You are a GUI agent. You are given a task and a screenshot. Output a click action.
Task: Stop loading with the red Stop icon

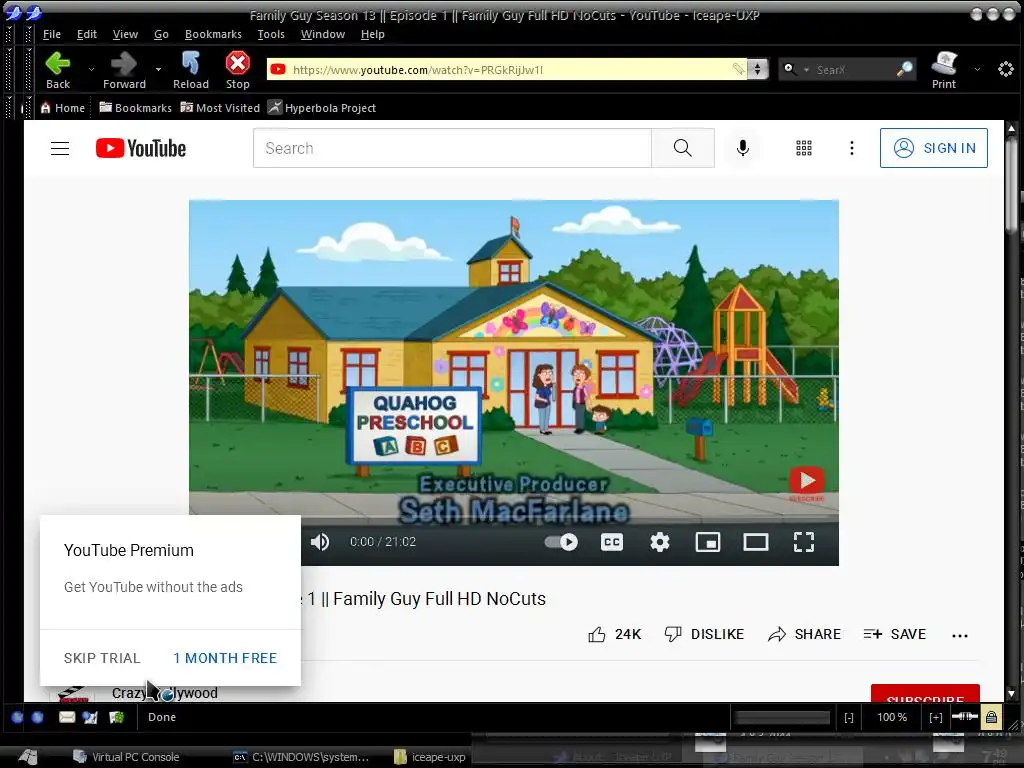pyautogui.click(x=238, y=69)
